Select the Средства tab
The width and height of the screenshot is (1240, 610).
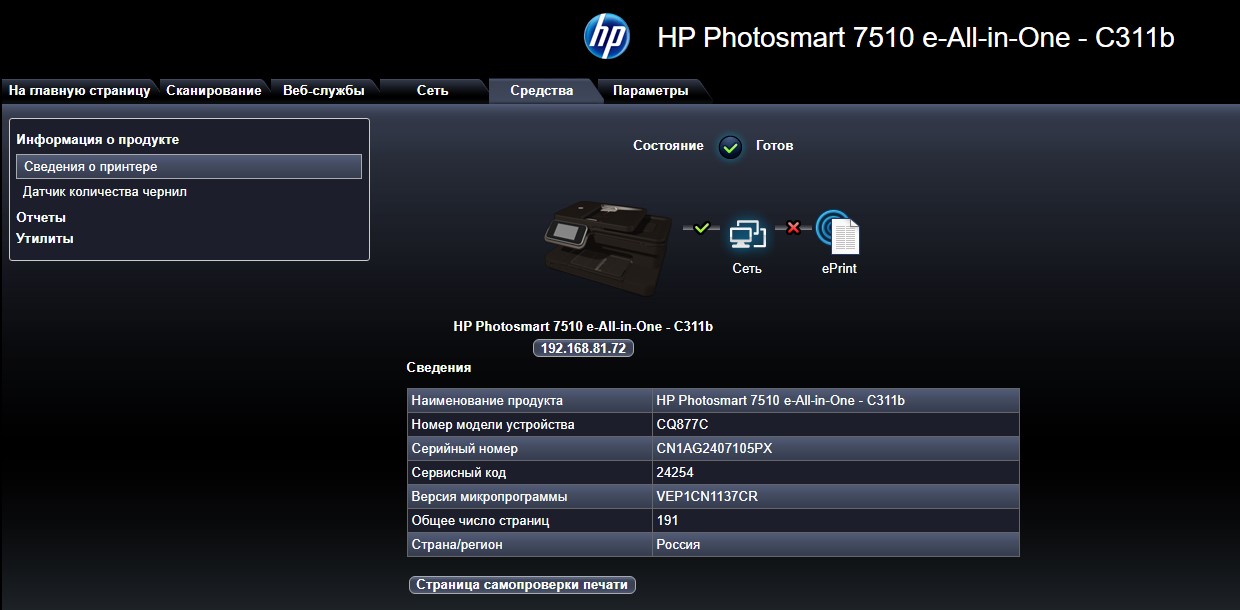[542, 90]
